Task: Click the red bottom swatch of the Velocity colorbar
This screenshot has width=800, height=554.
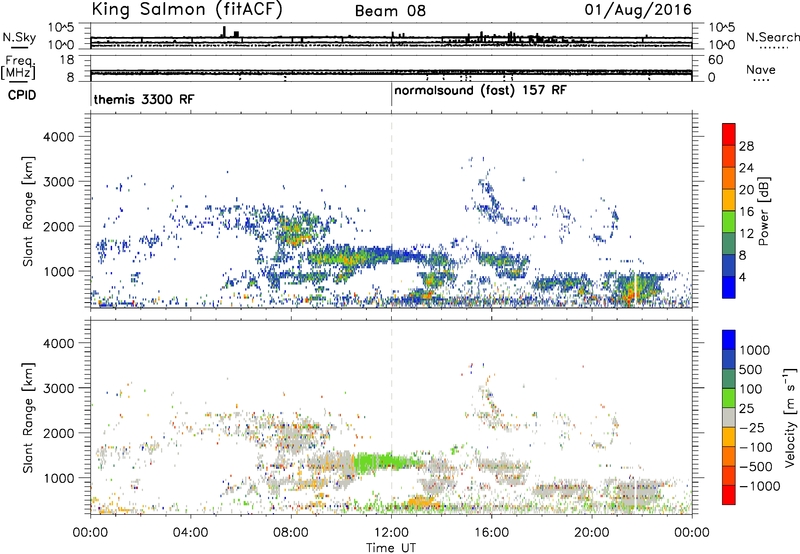Action: 729,495
